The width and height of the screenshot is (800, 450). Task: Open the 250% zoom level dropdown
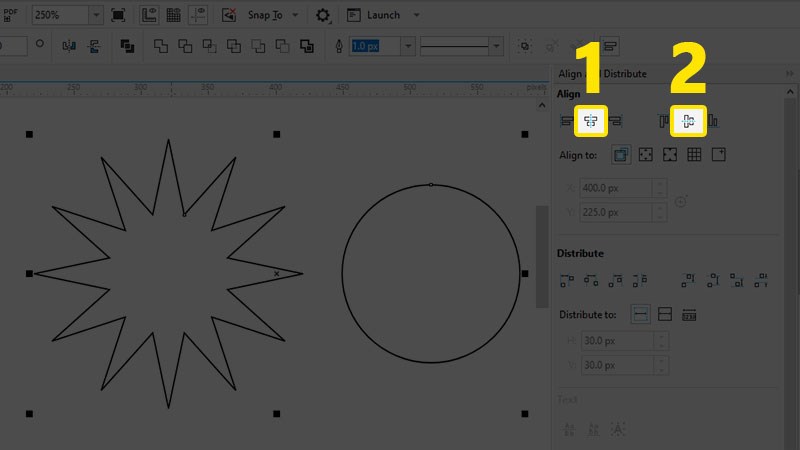tap(95, 15)
